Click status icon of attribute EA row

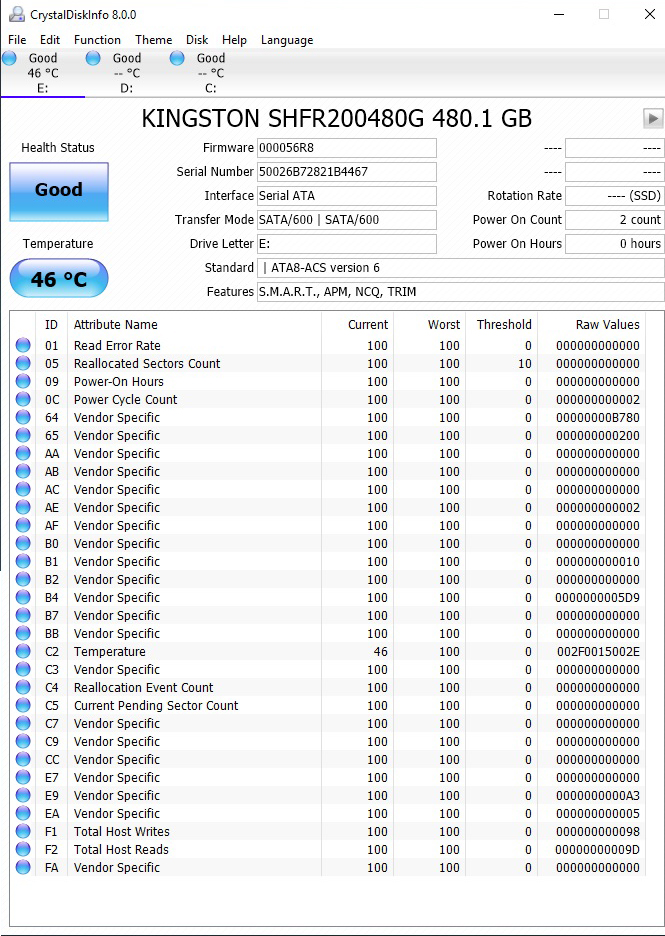click(x=23, y=813)
